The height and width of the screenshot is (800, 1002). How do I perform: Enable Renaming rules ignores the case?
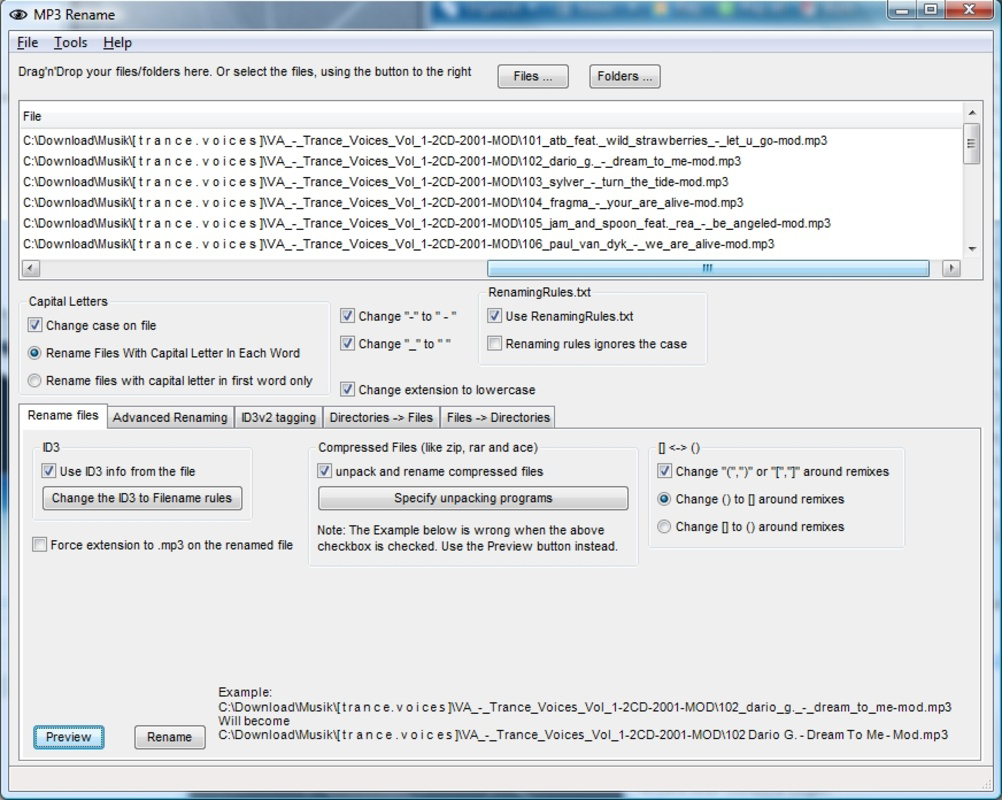(495, 343)
